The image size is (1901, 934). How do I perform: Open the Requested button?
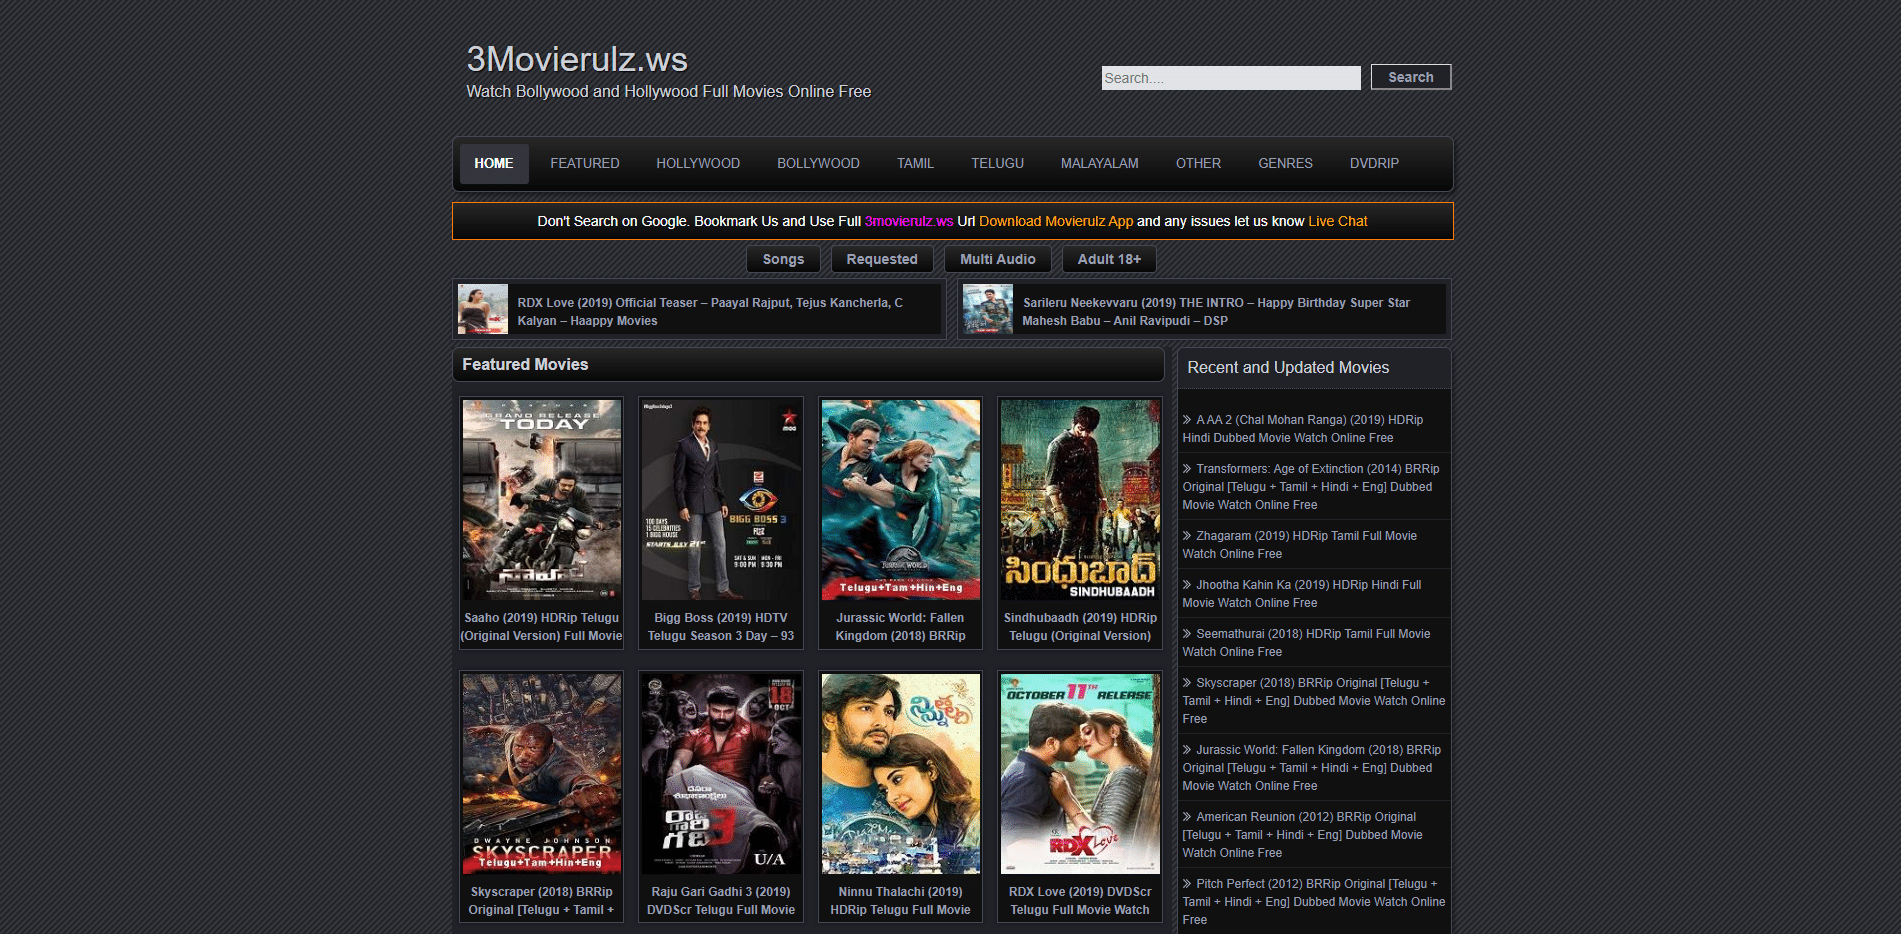[x=882, y=259]
